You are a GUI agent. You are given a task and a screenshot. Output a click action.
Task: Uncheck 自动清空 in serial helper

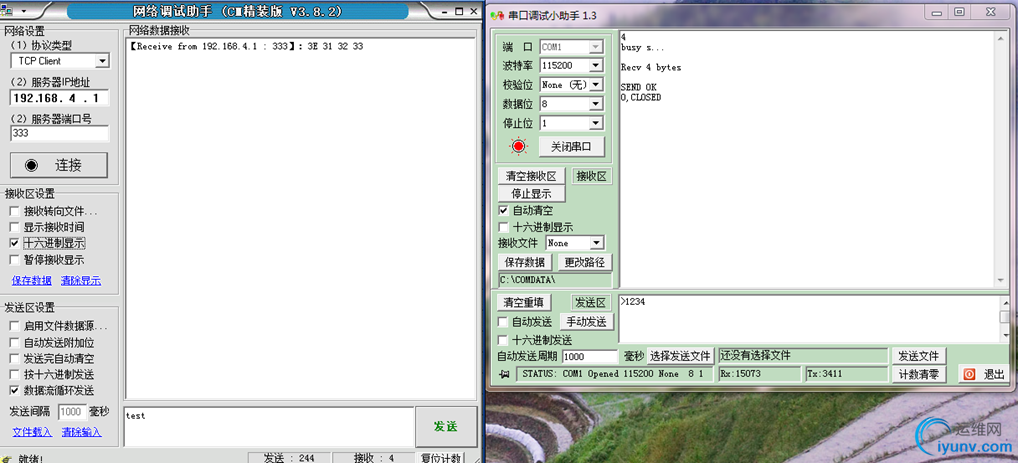[503, 210]
